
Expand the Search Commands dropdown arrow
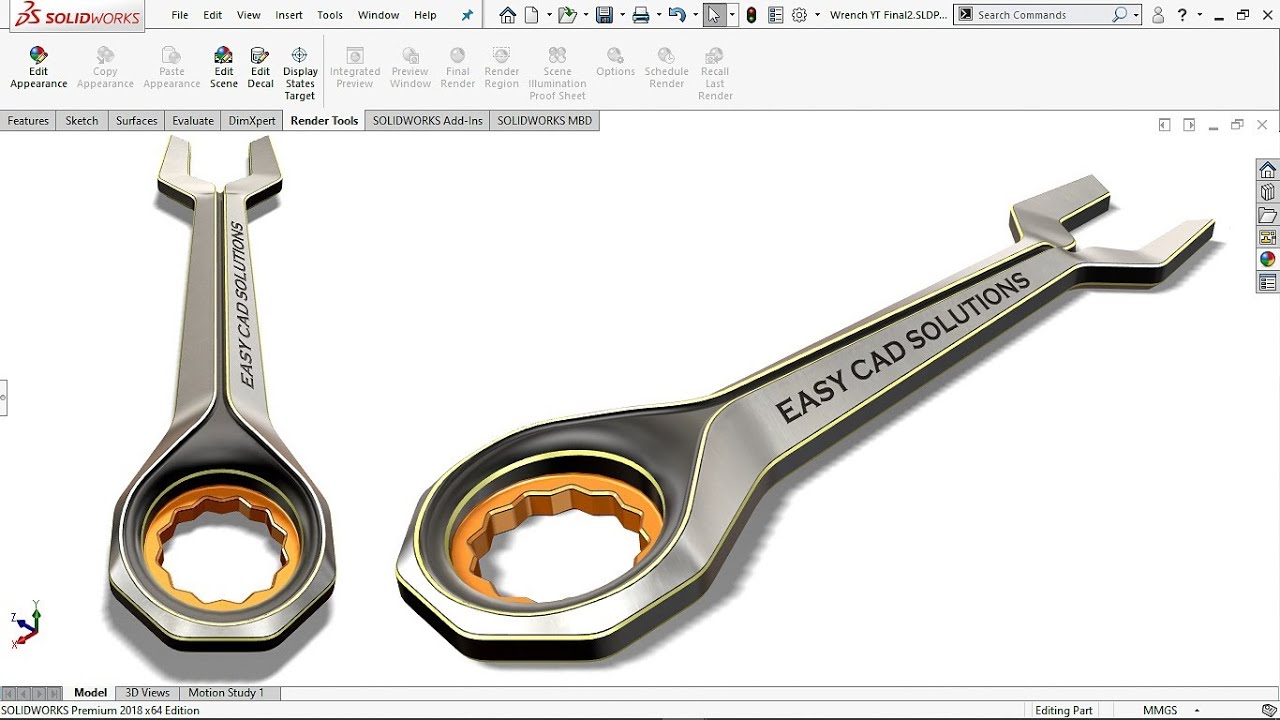pyautogui.click(x=1137, y=15)
